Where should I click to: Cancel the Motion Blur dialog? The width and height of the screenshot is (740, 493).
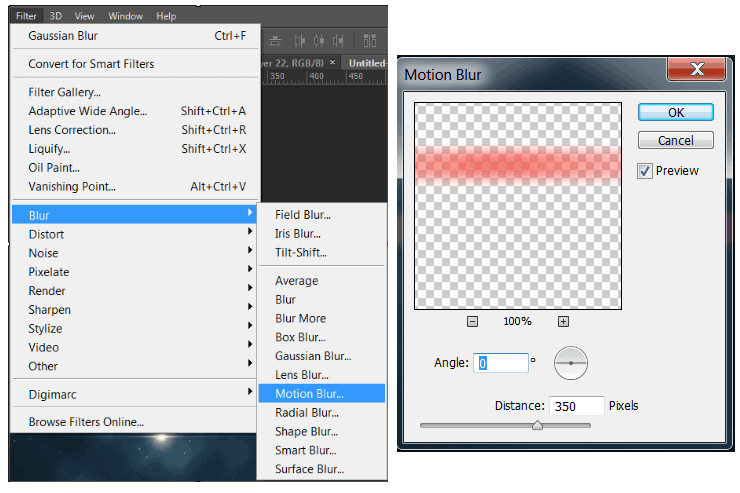click(x=675, y=140)
